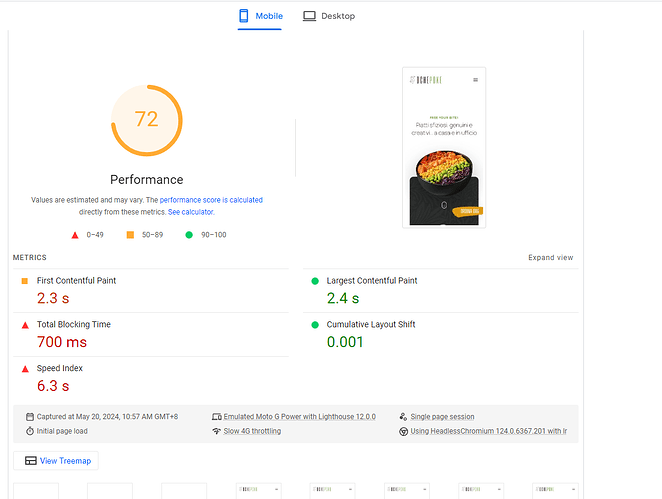Click the 2.4 s metric value
This screenshot has height=499, width=662.
pos(343,298)
